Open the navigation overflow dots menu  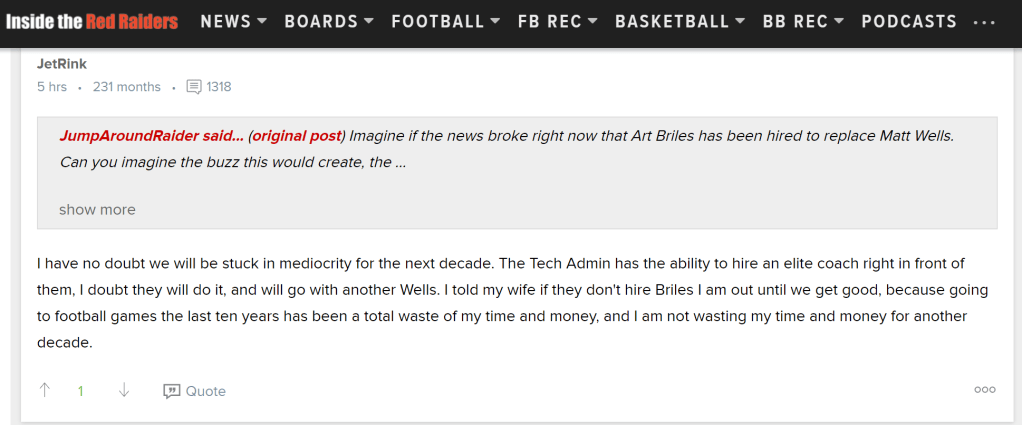click(x=984, y=21)
